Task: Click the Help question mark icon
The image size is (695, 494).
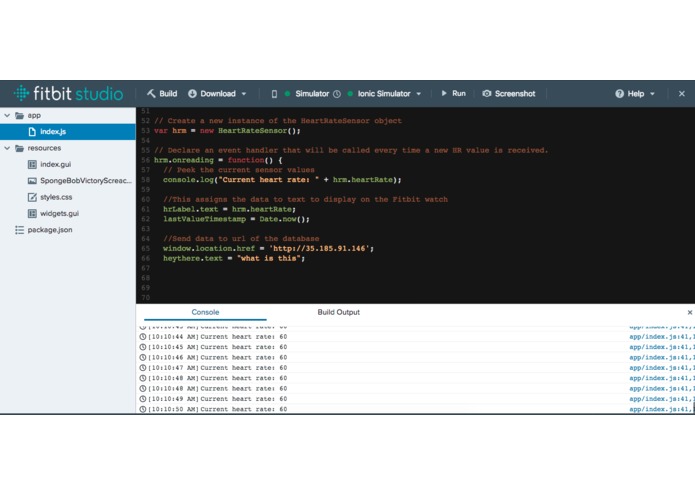Action: [620, 93]
